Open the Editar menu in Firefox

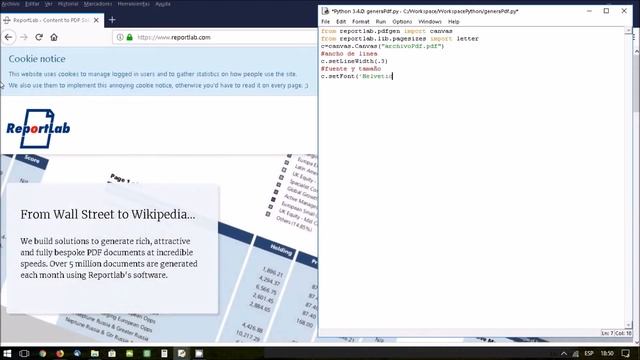(x=32, y=4)
